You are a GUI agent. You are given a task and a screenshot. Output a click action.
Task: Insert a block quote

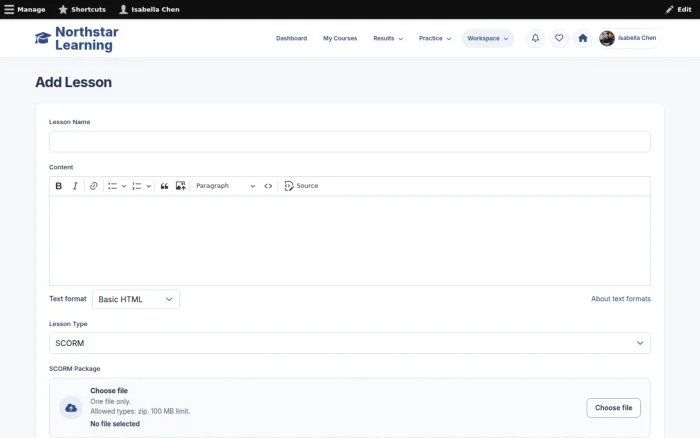164,186
